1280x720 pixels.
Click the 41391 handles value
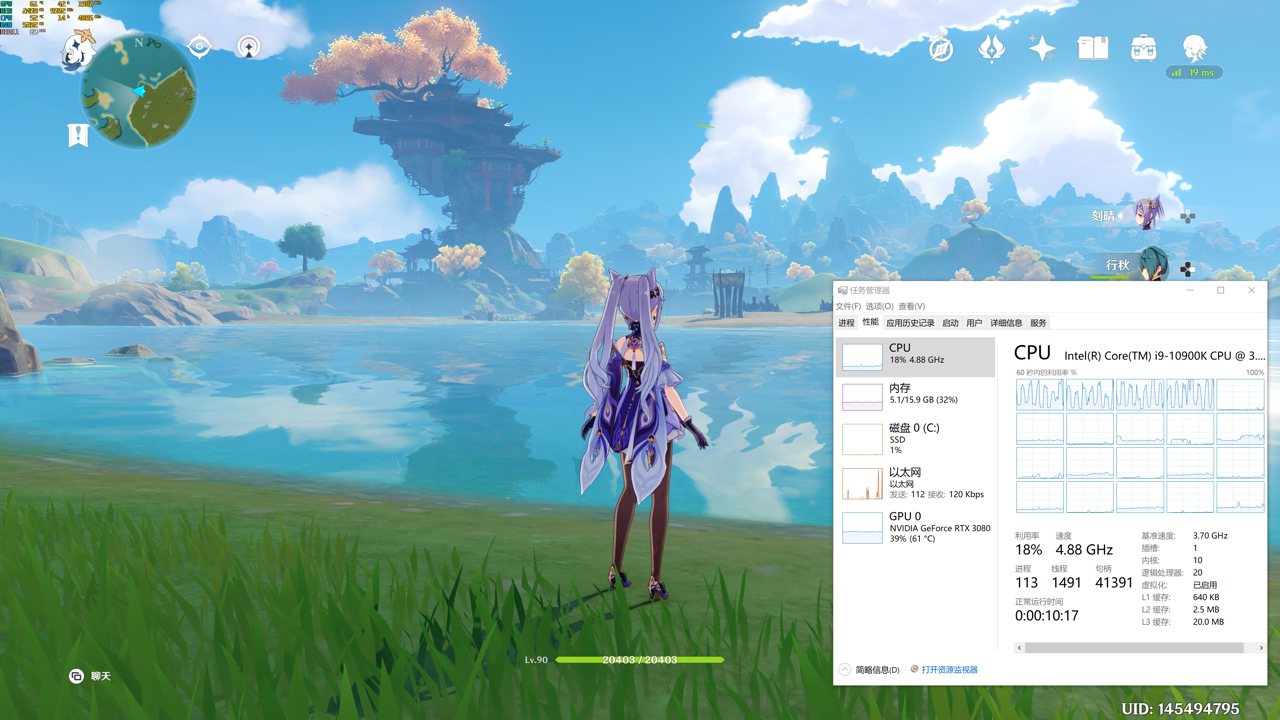tap(1114, 582)
